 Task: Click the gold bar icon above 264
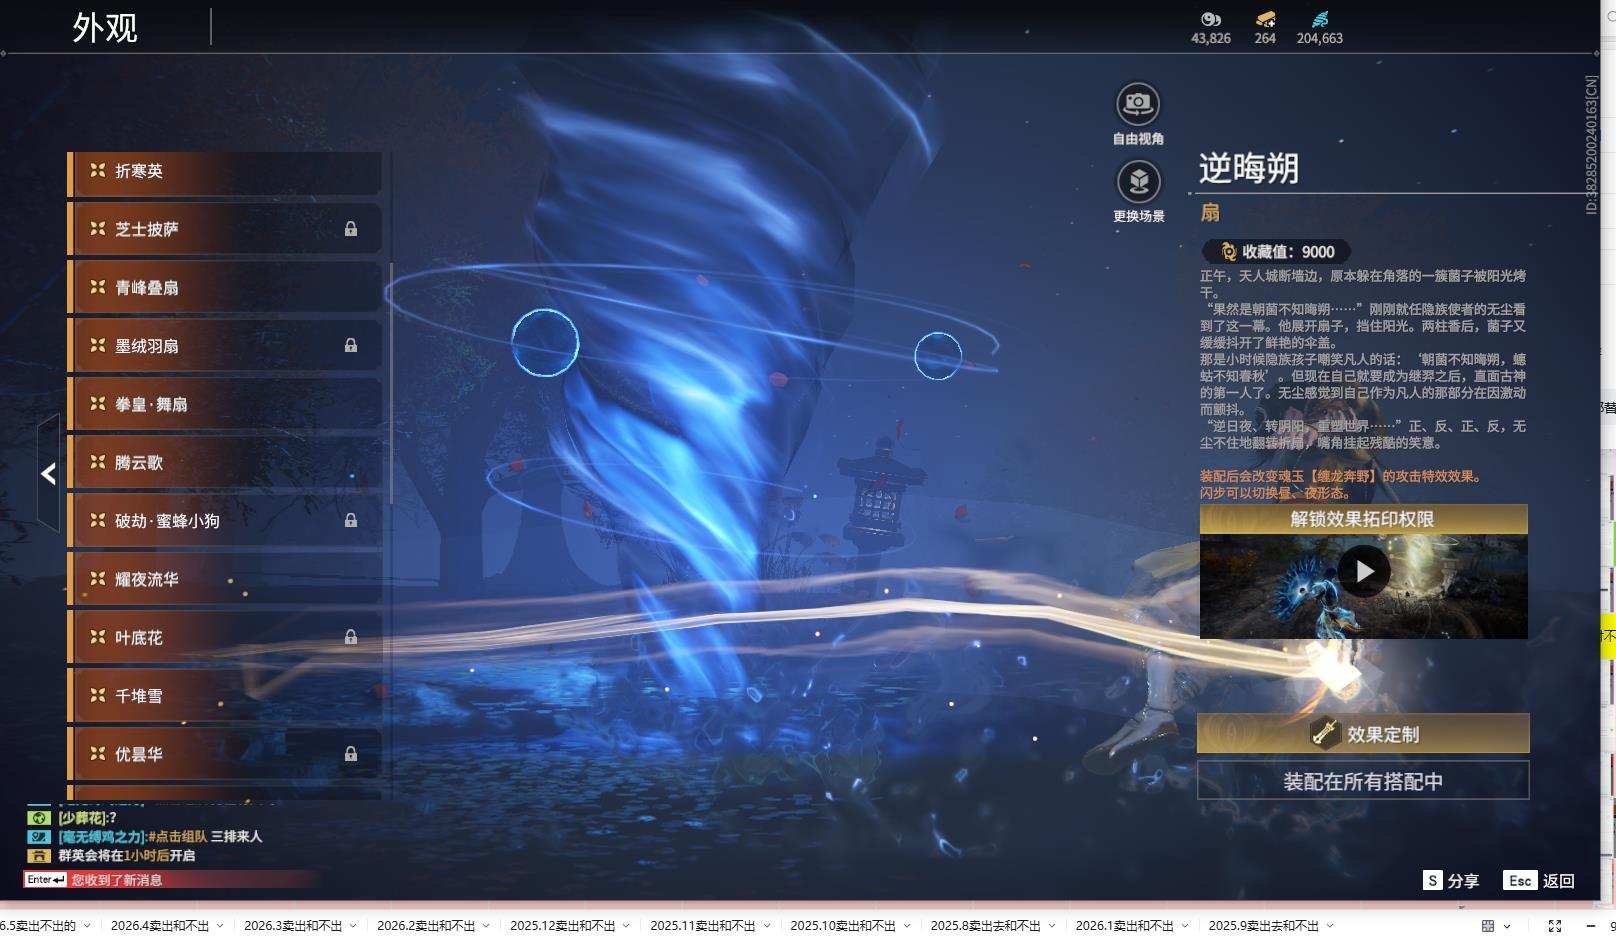[x=1265, y=19]
